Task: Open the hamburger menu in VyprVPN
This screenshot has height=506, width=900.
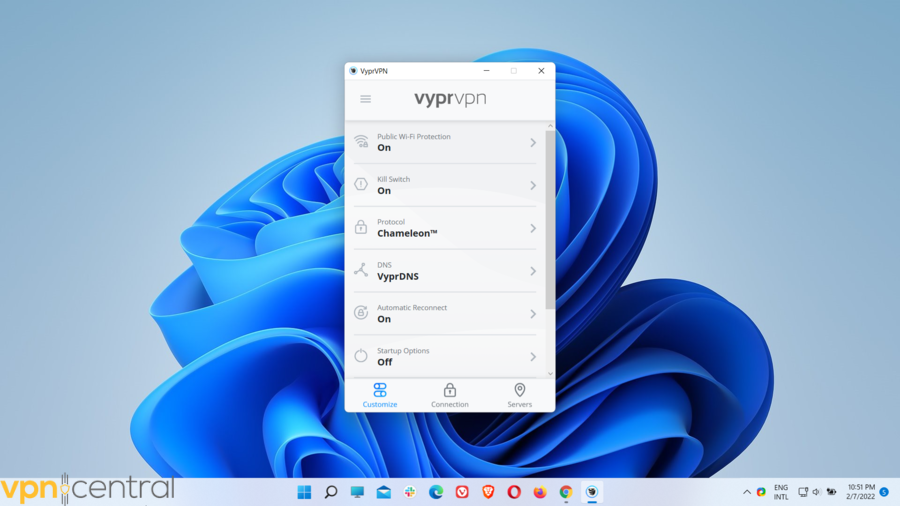Action: (x=365, y=99)
